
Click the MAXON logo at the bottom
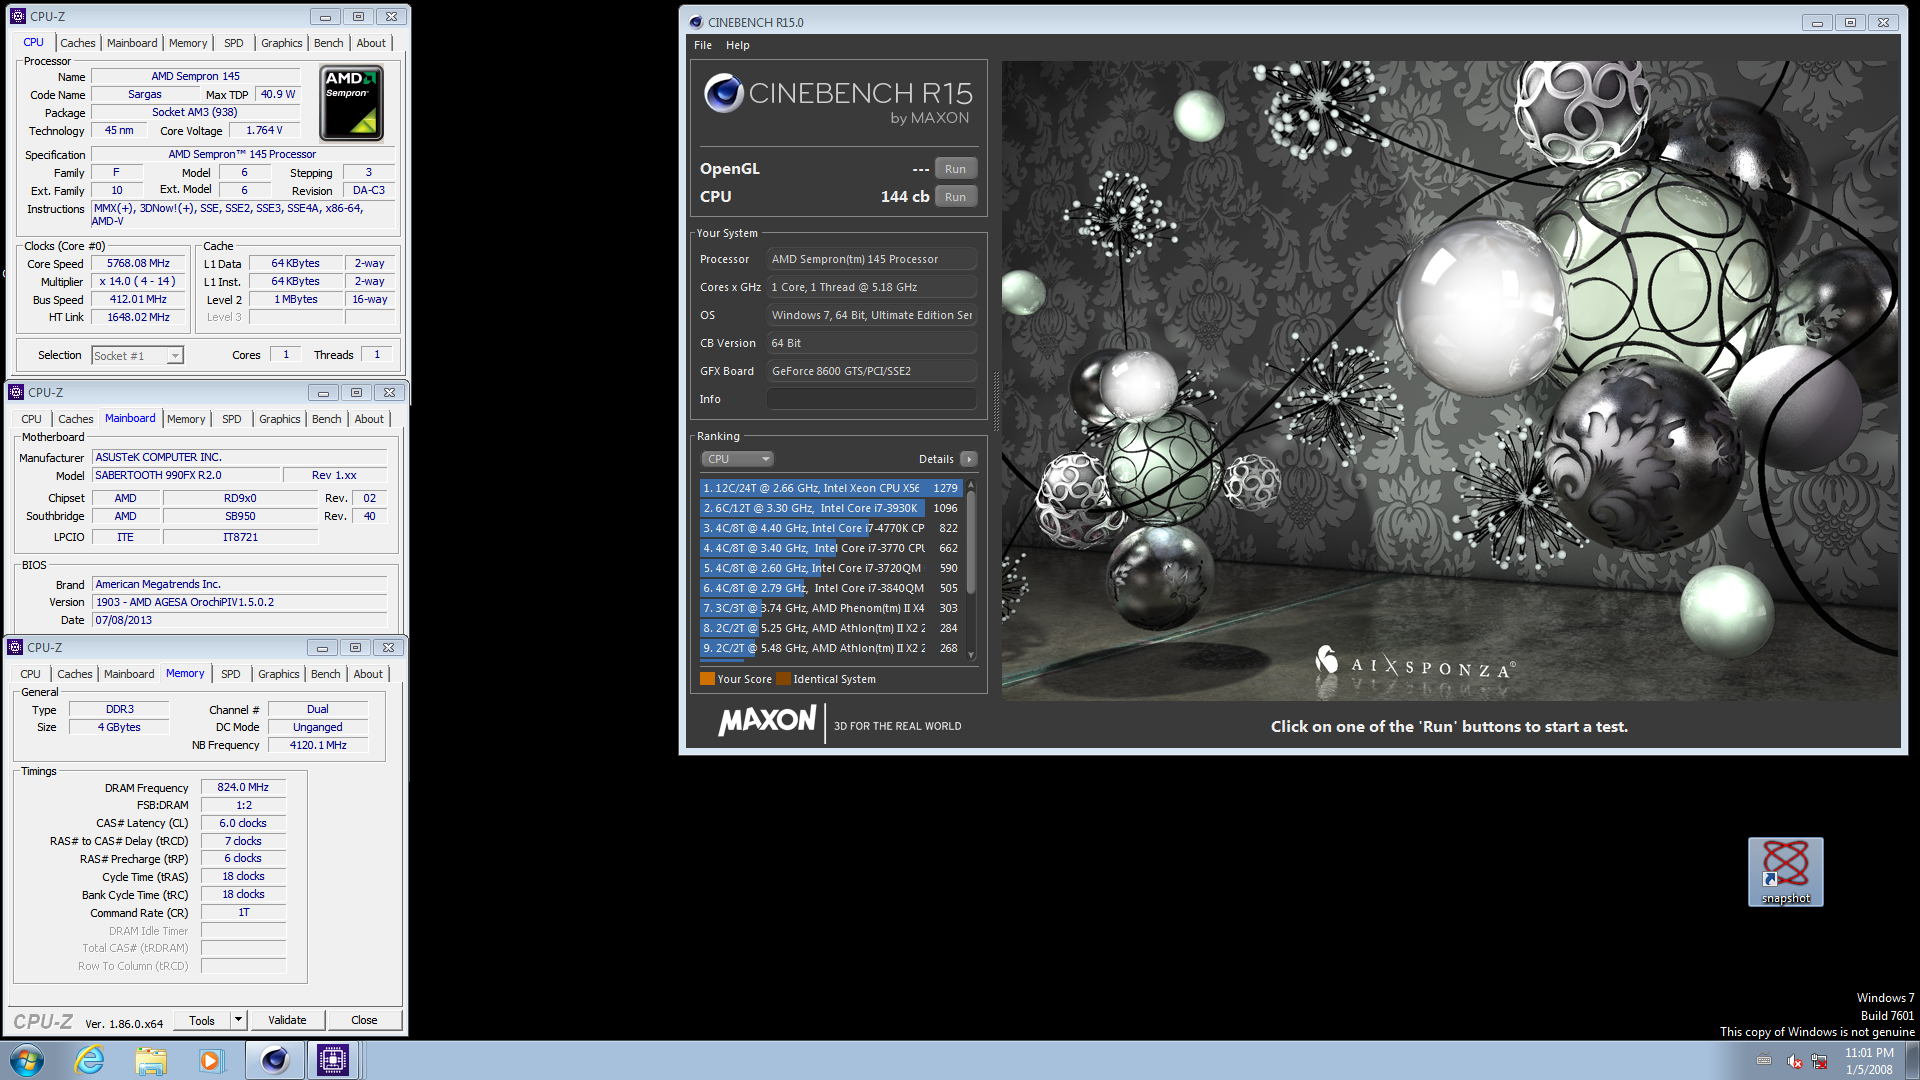pos(767,721)
